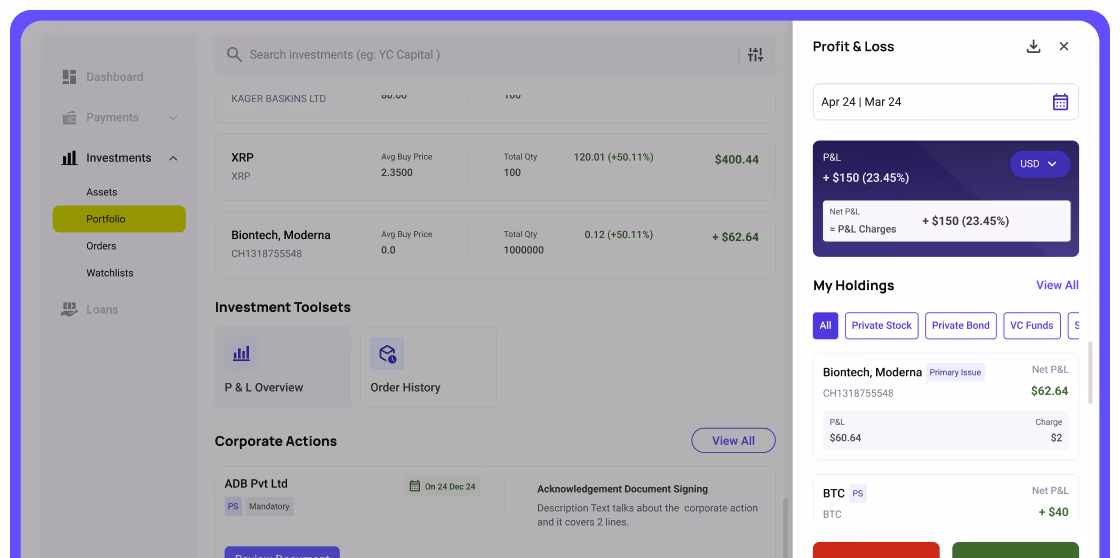Open the filter sliders icon
The width and height of the screenshot is (1120, 558).
756,54
